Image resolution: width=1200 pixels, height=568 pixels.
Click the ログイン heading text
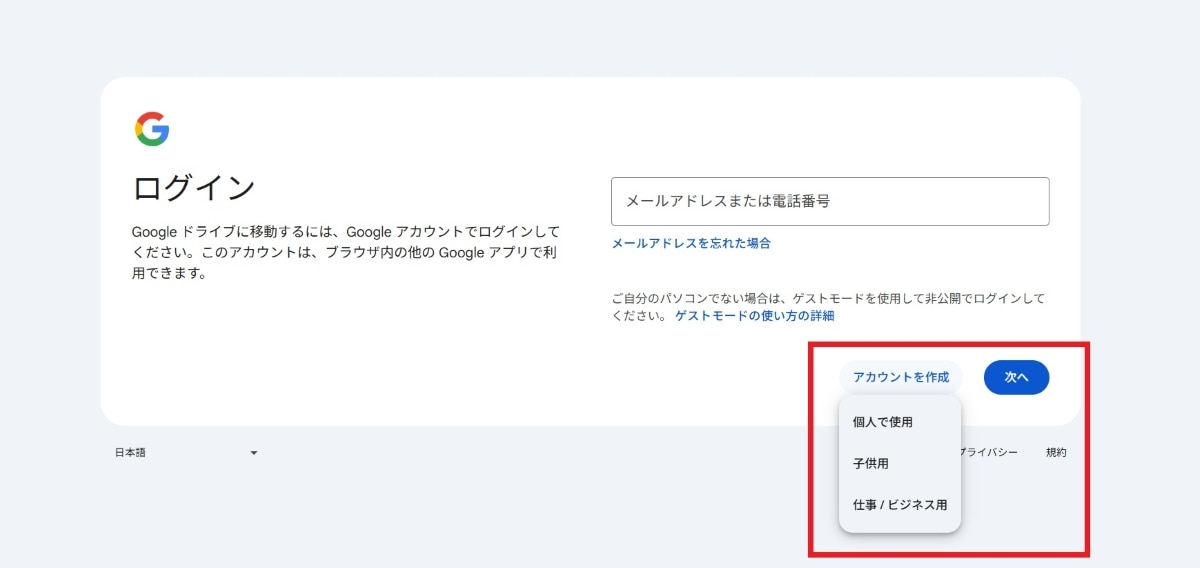click(x=194, y=188)
